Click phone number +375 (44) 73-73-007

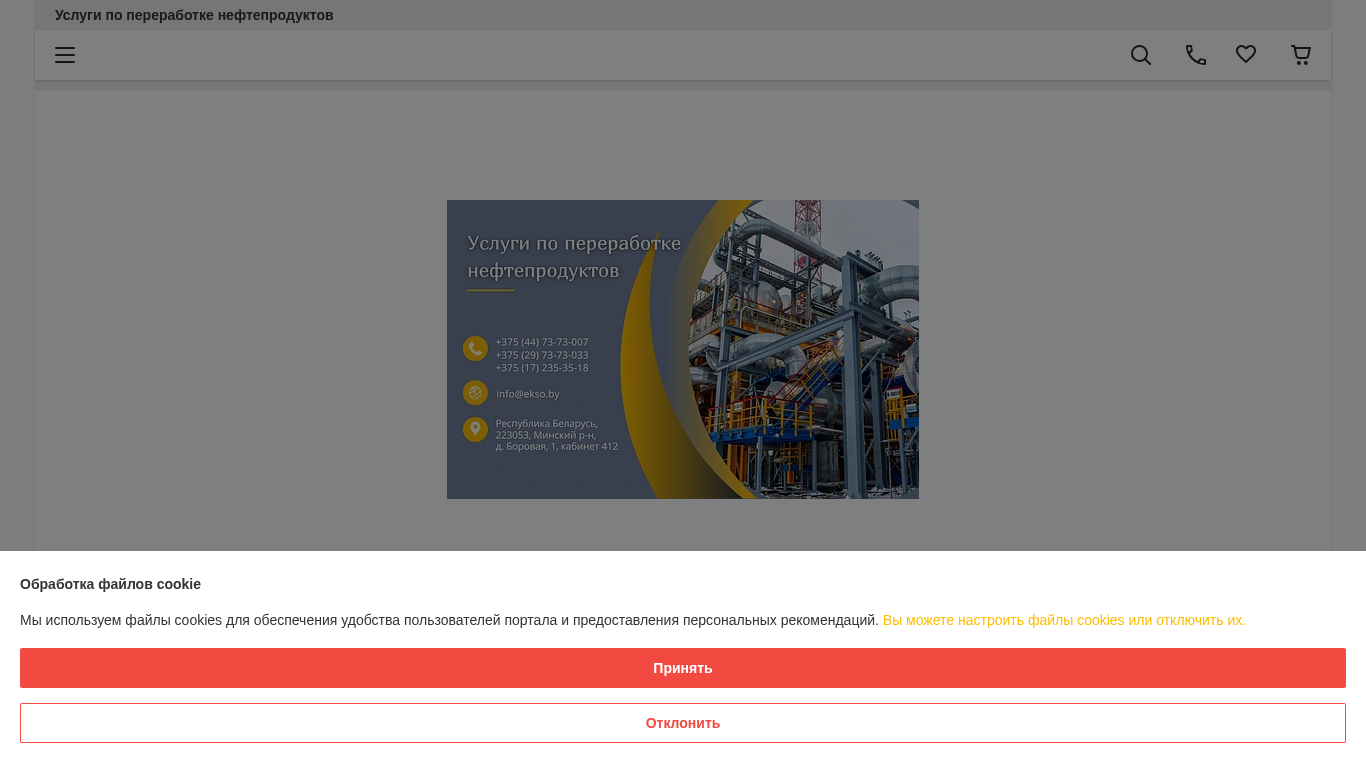pos(542,342)
